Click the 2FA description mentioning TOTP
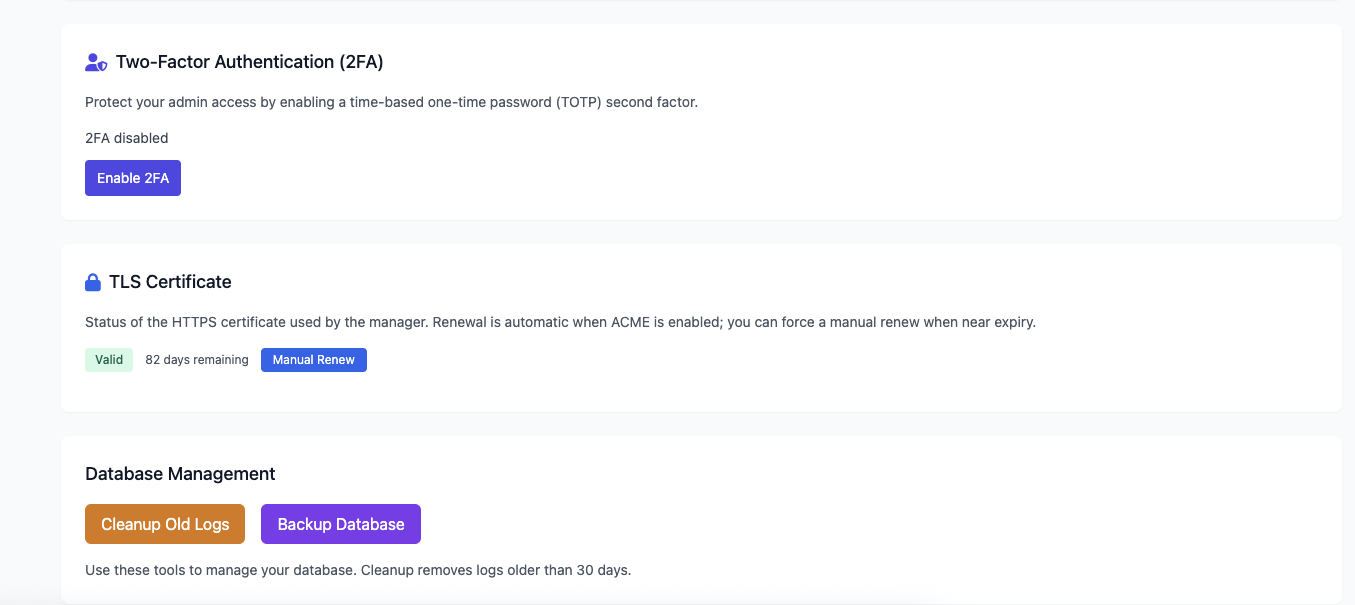This screenshot has height=605, width=1355. [x=391, y=102]
